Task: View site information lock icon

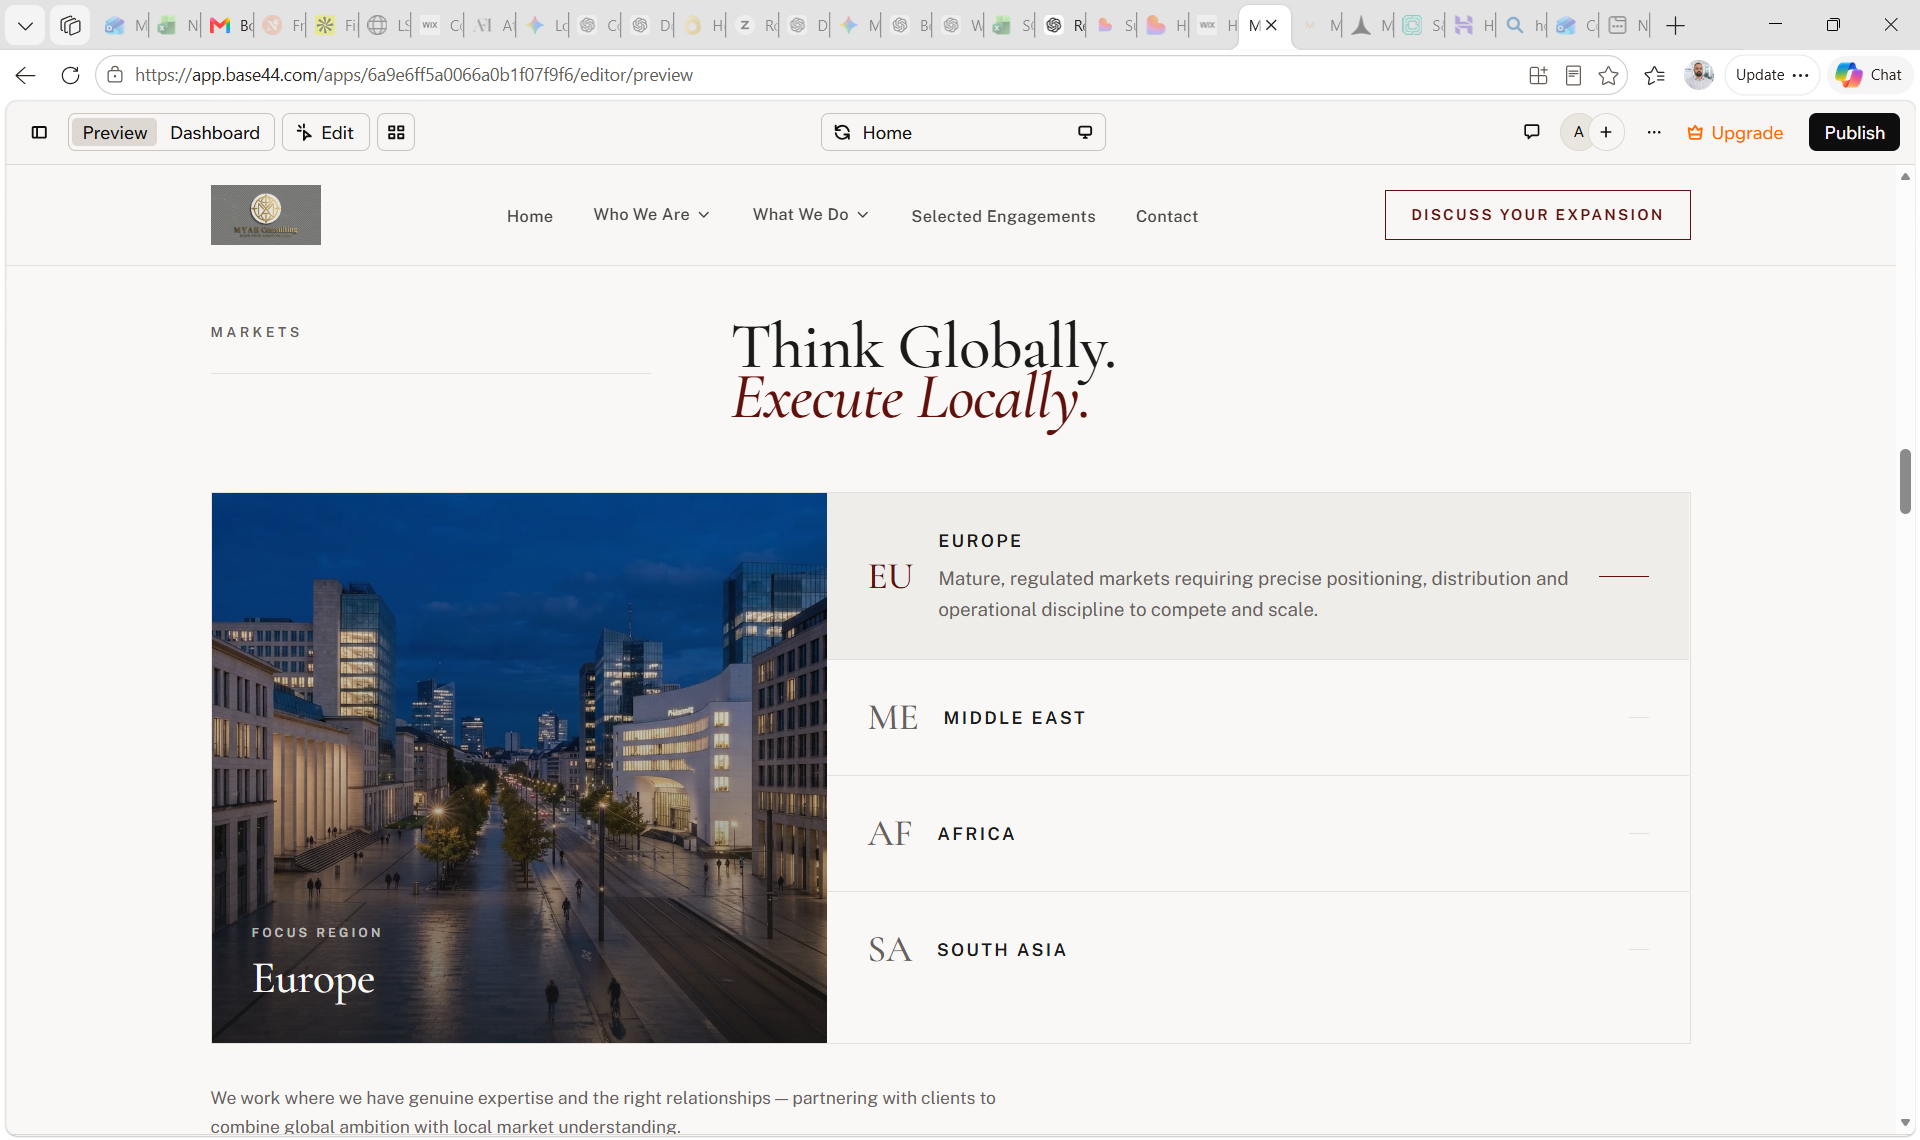Action: 115,75
